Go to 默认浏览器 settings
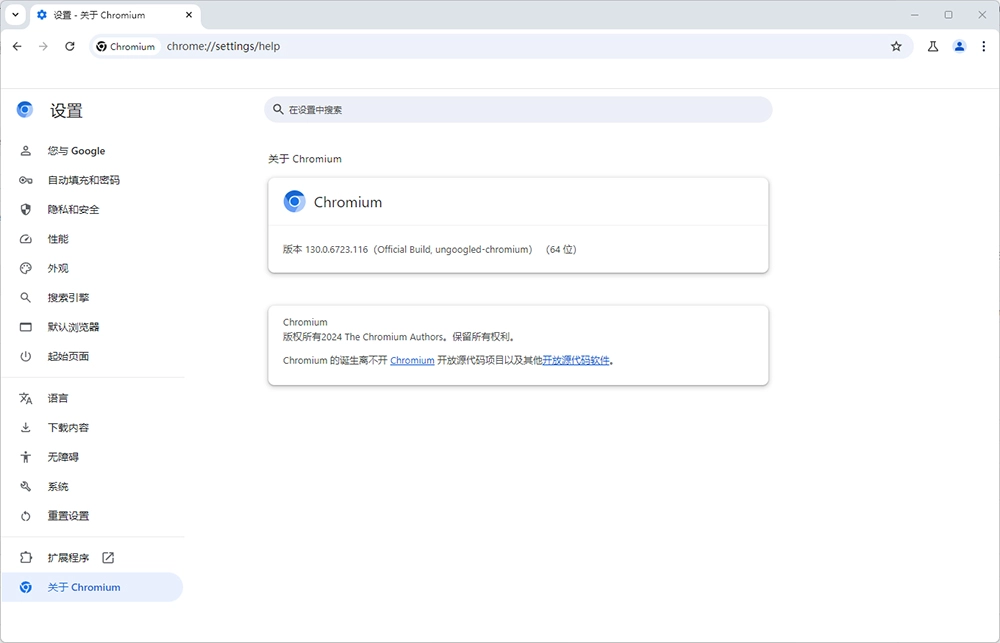 pos(92,327)
